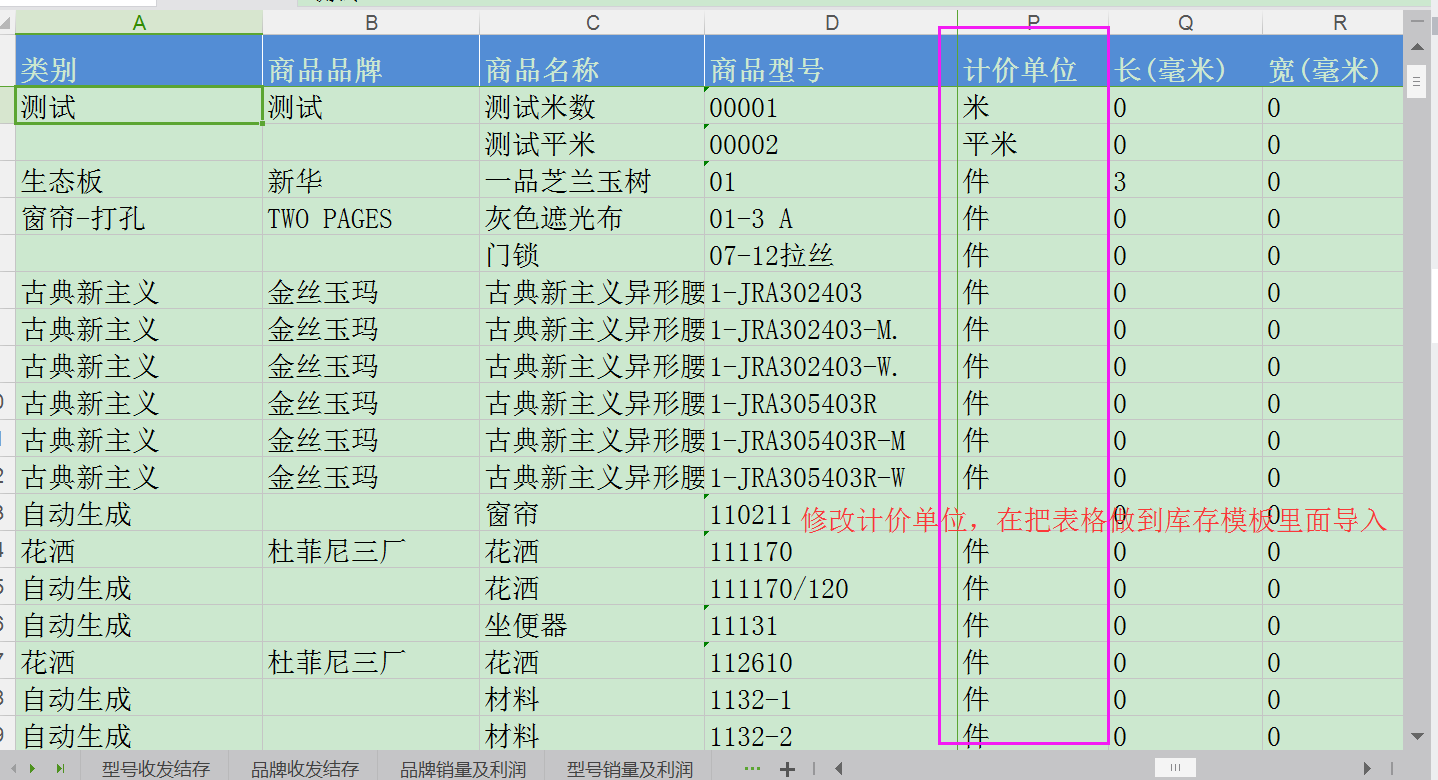
Task: Select column Q header
Action: pyautogui.click(x=1186, y=22)
